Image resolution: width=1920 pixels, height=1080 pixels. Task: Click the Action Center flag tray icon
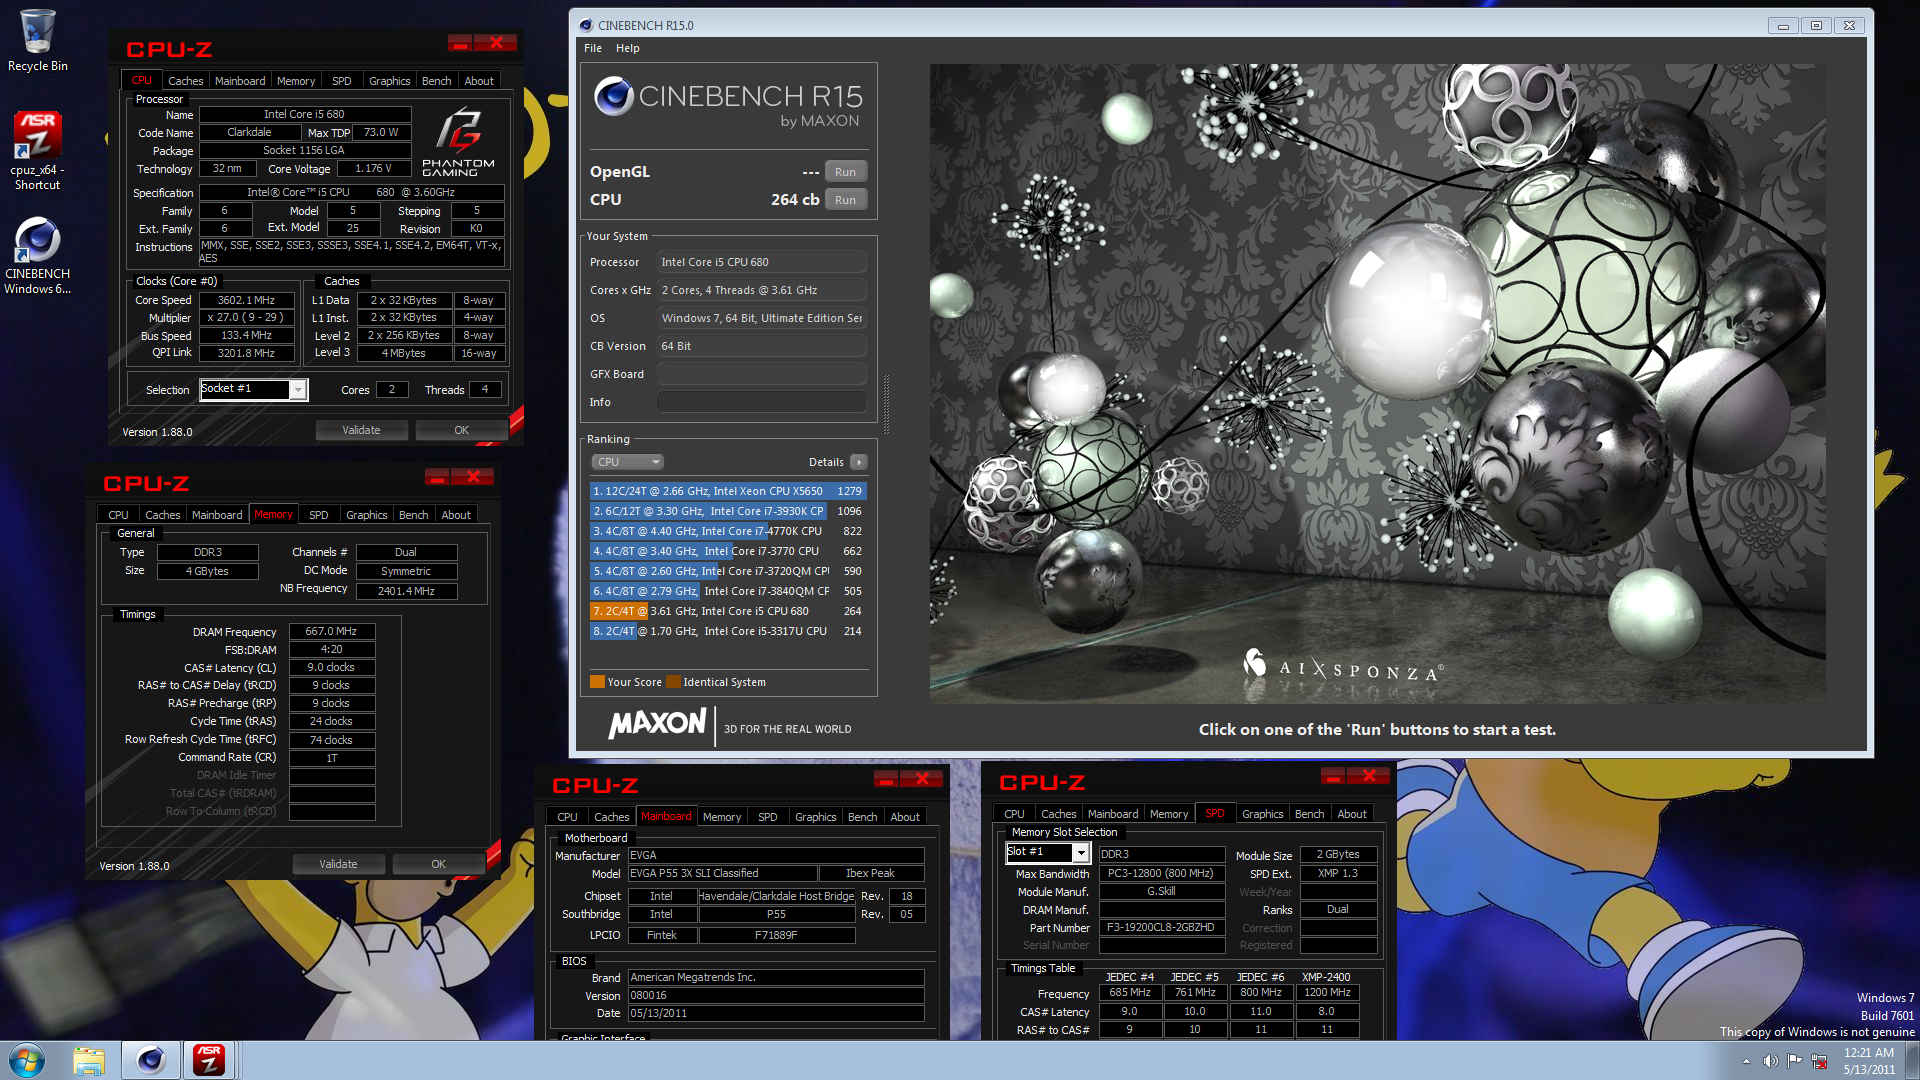coord(1795,1061)
